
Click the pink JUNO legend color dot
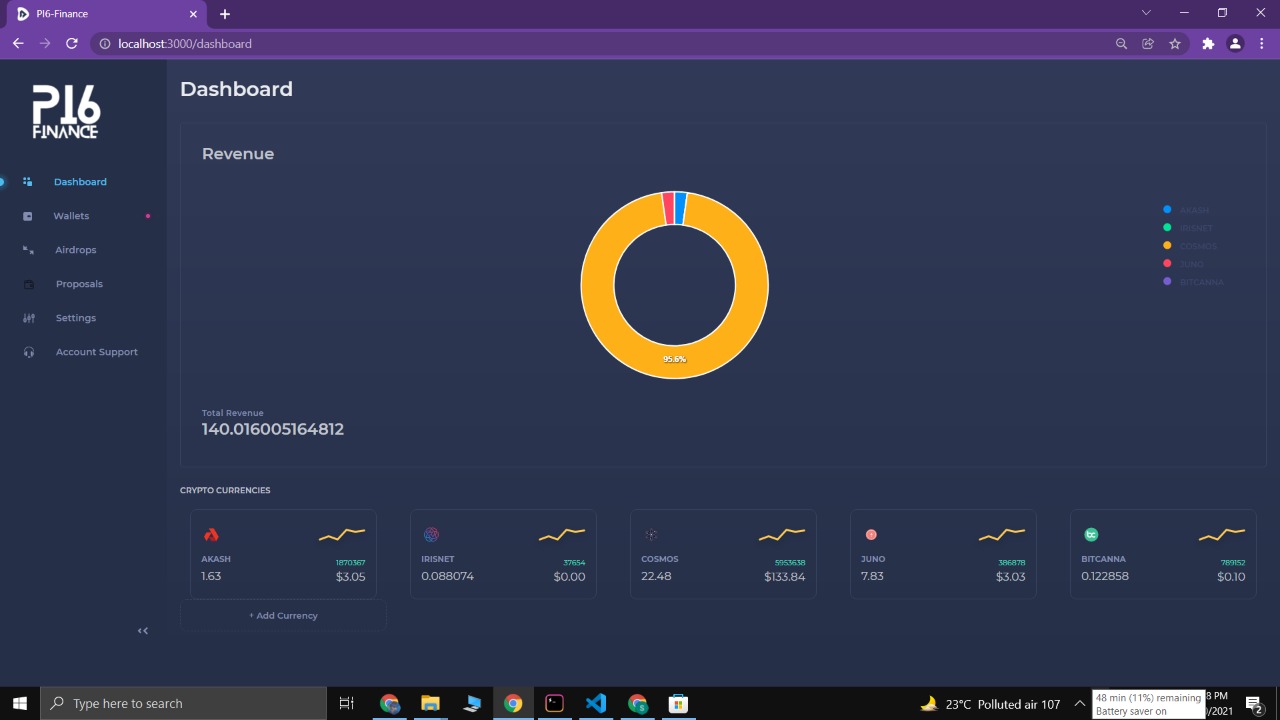pos(1167,264)
